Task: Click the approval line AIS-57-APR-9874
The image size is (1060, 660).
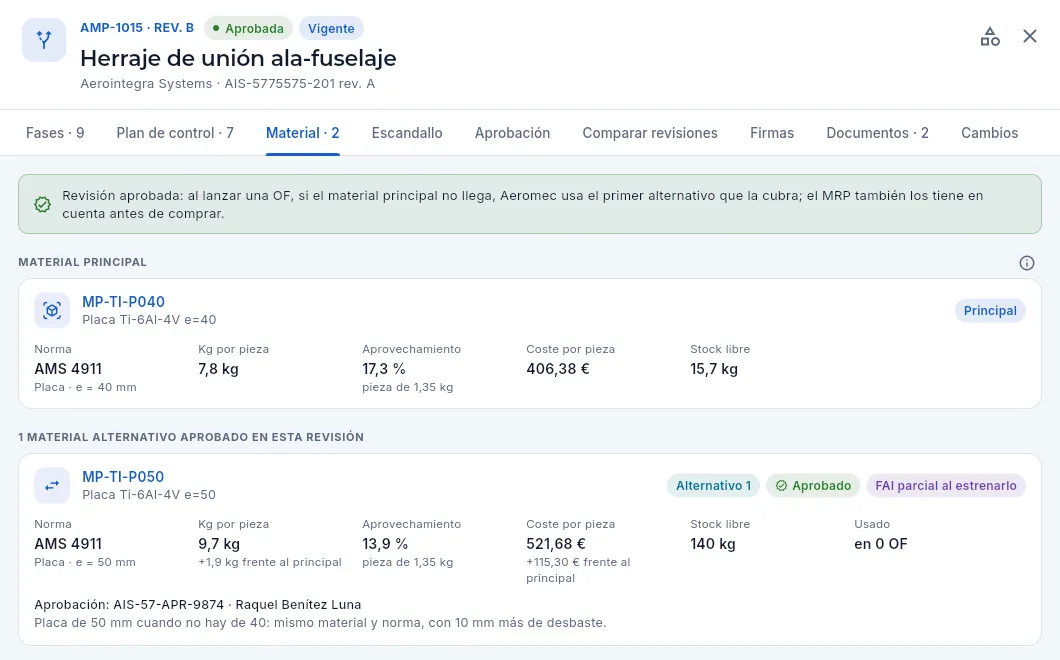Action: click(197, 605)
